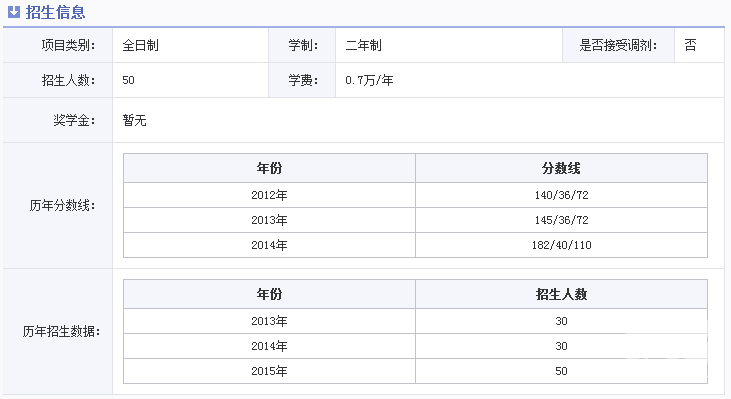Click the 否 value for 调剂
Screen dimensions: 731x399
[x=690, y=45]
